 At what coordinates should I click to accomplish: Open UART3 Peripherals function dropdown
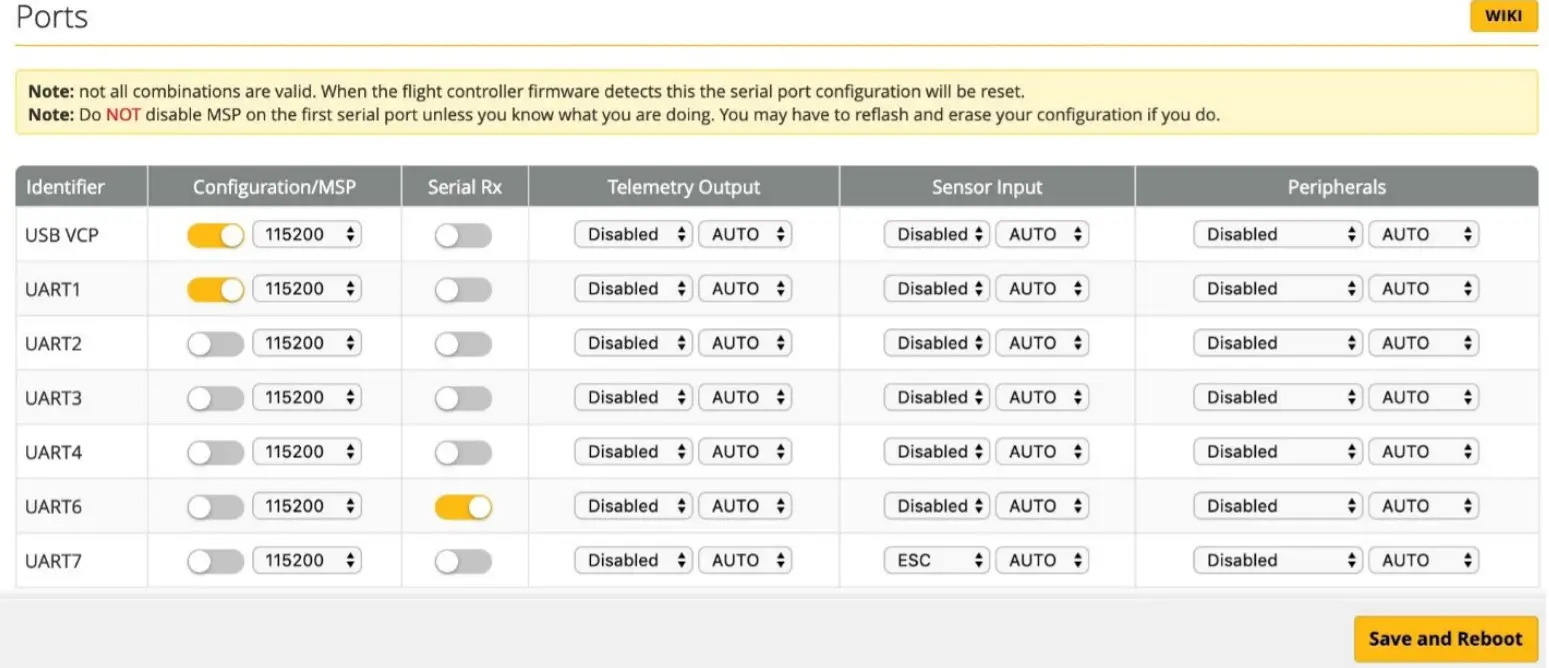pyautogui.click(x=1278, y=398)
